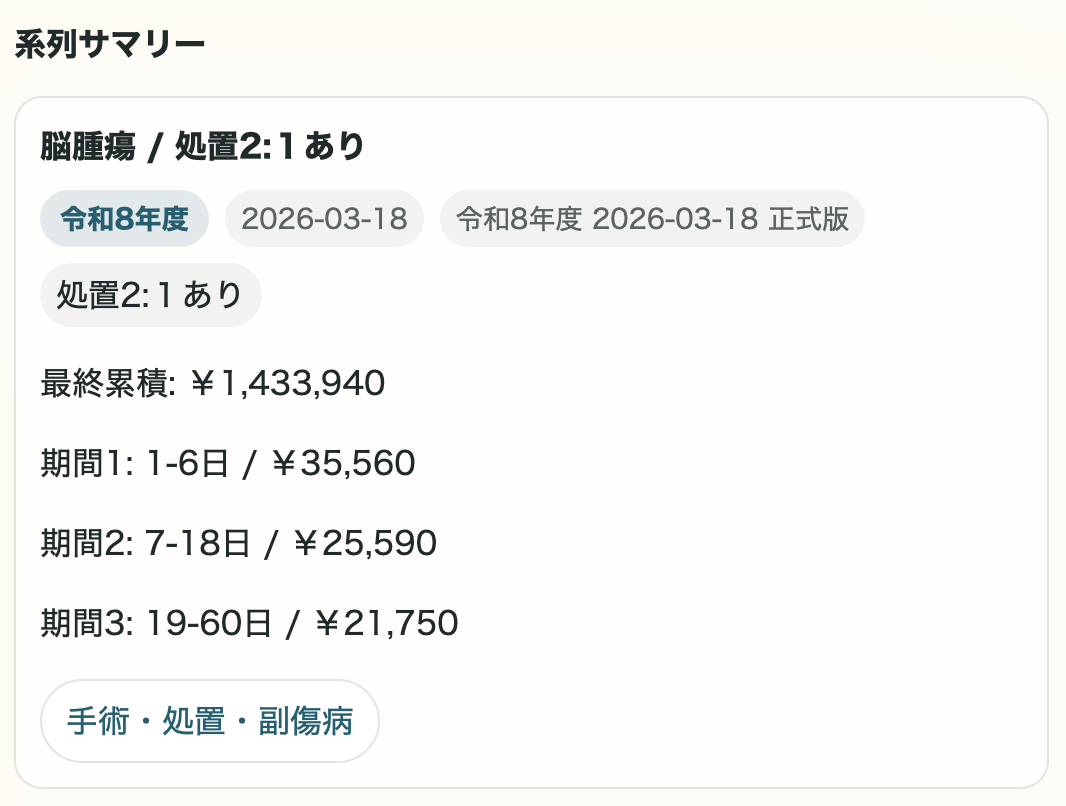This screenshot has width=1066, height=806.
Task: Click the 7-18日 day range
Action: [x=198, y=543]
